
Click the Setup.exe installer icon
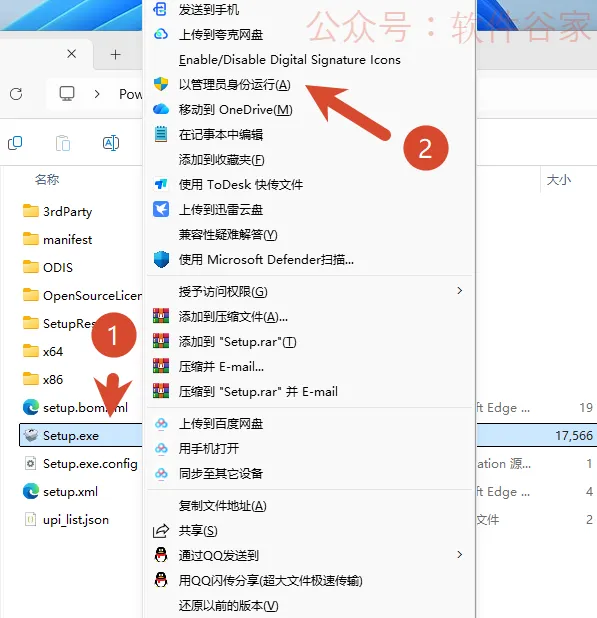point(31,435)
